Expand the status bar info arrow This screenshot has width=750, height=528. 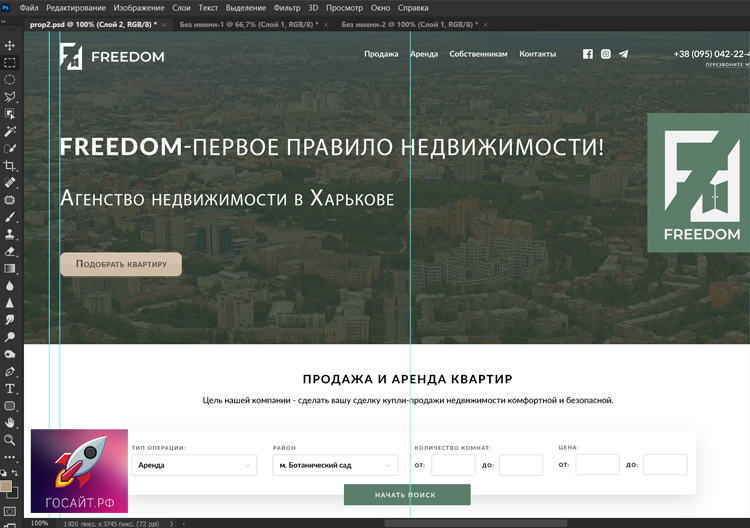pyautogui.click(x=173, y=523)
